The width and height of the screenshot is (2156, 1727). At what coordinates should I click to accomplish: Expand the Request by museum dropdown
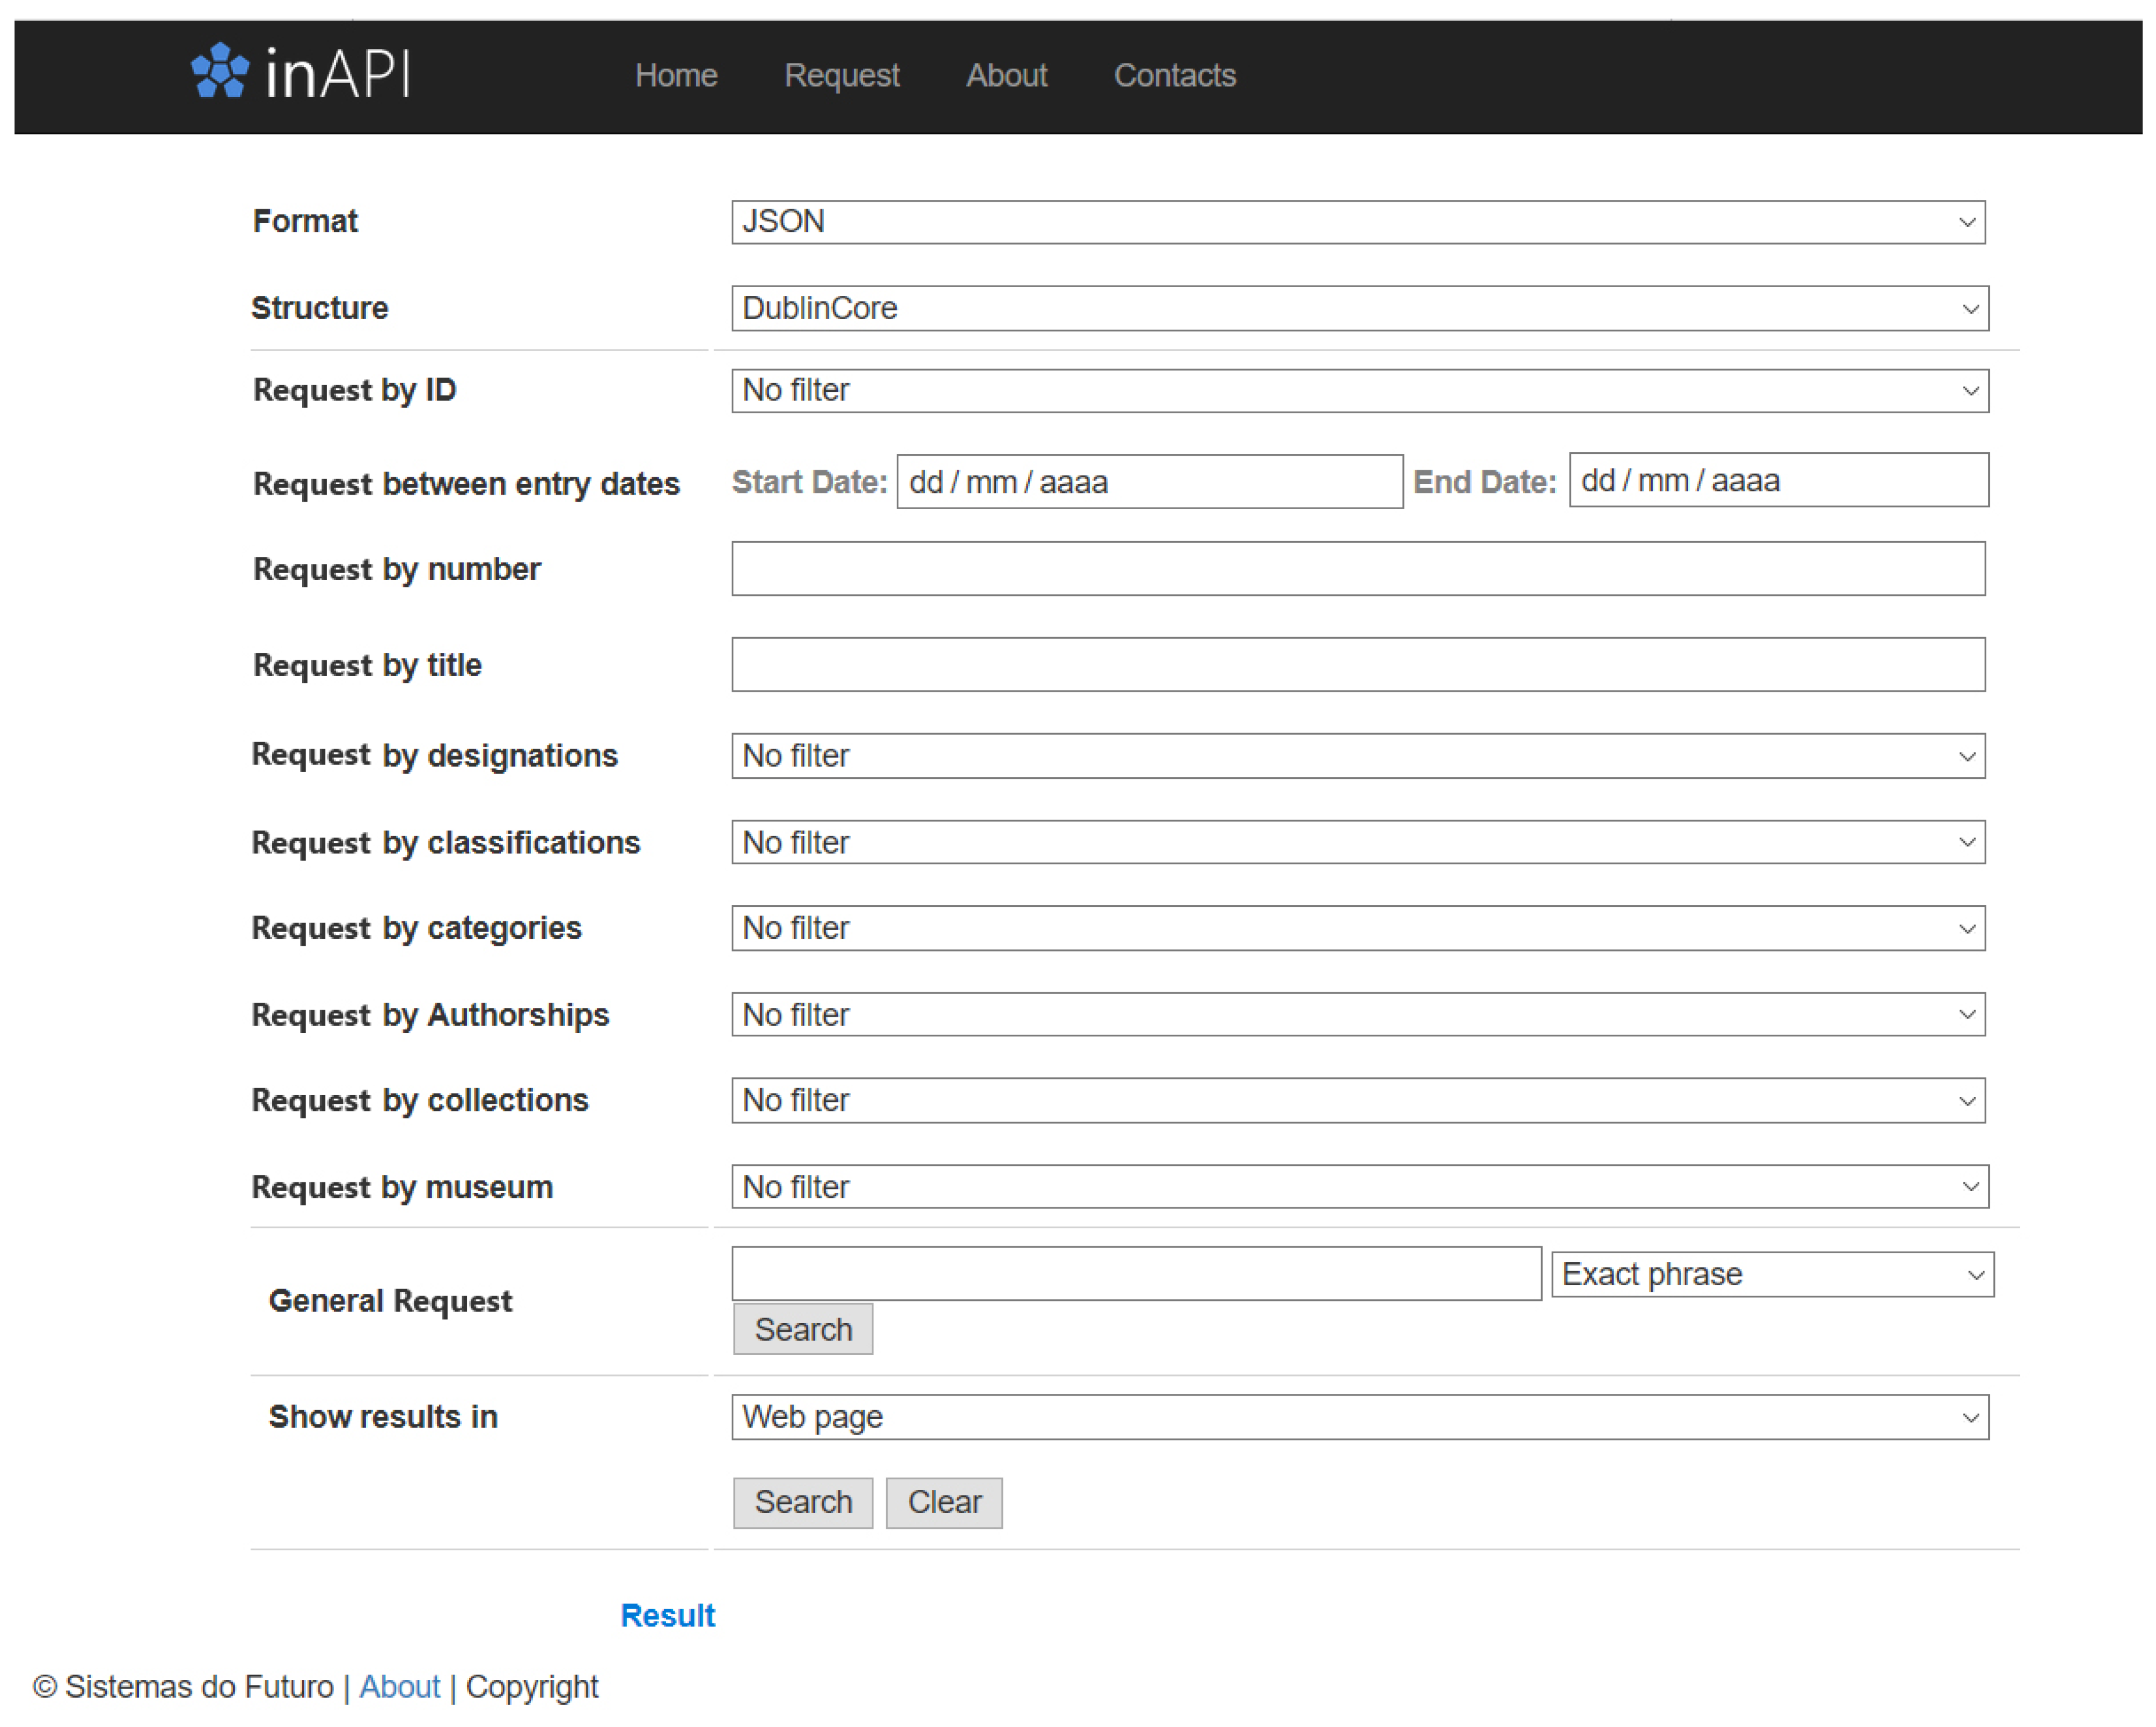1359,1187
